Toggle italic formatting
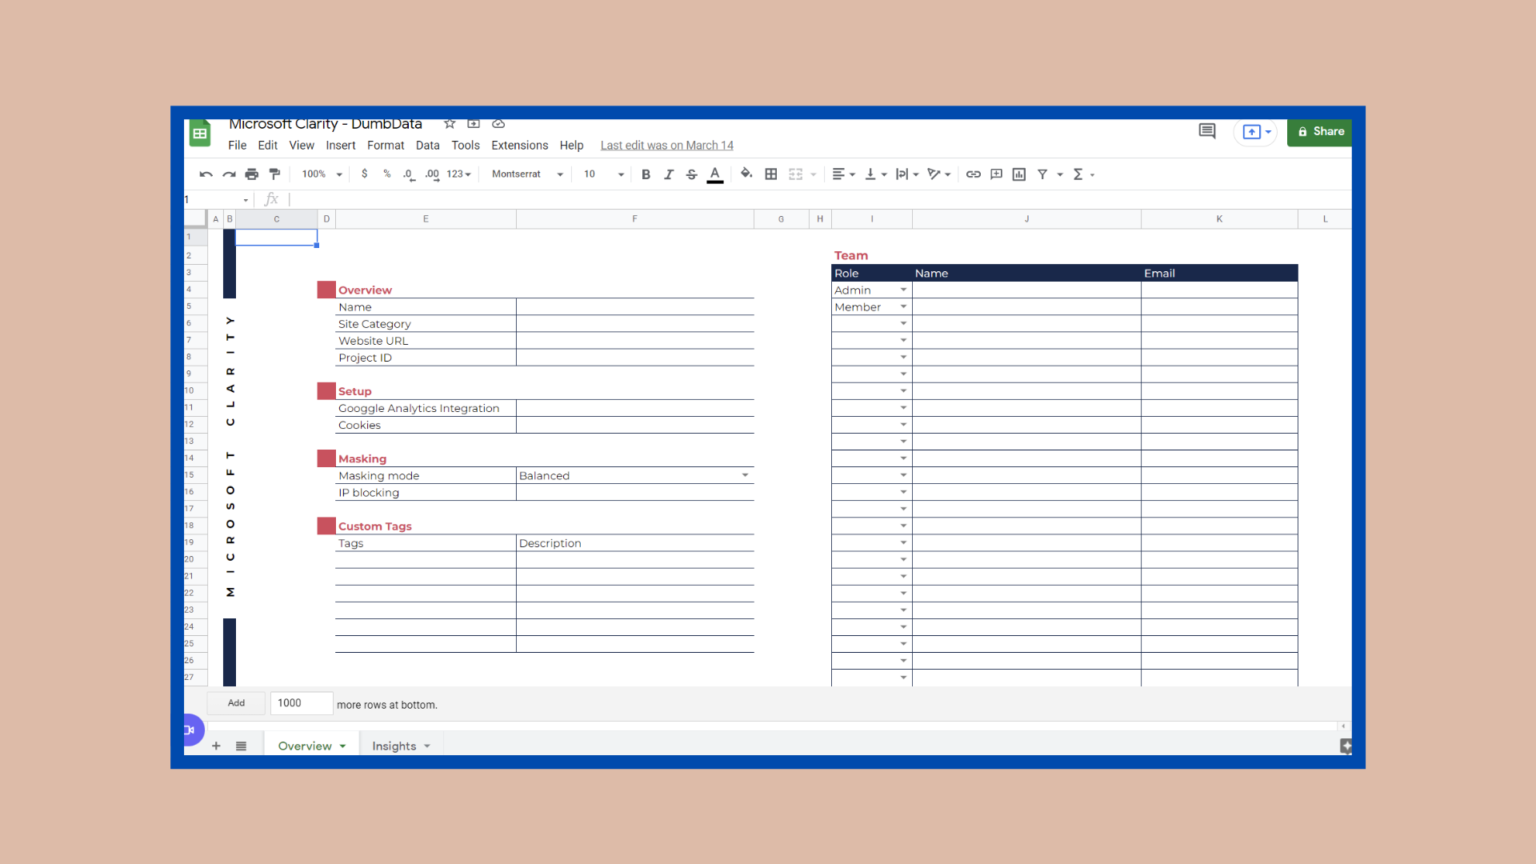Image resolution: width=1536 pixels, height=864 pixels. [x=668, y=174]
